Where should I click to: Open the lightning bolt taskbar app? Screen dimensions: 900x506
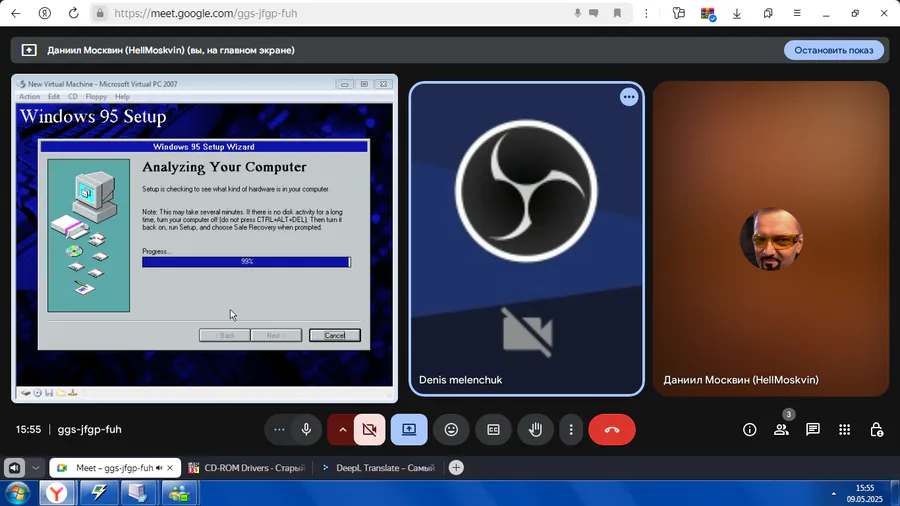click(x=98, y=493)
